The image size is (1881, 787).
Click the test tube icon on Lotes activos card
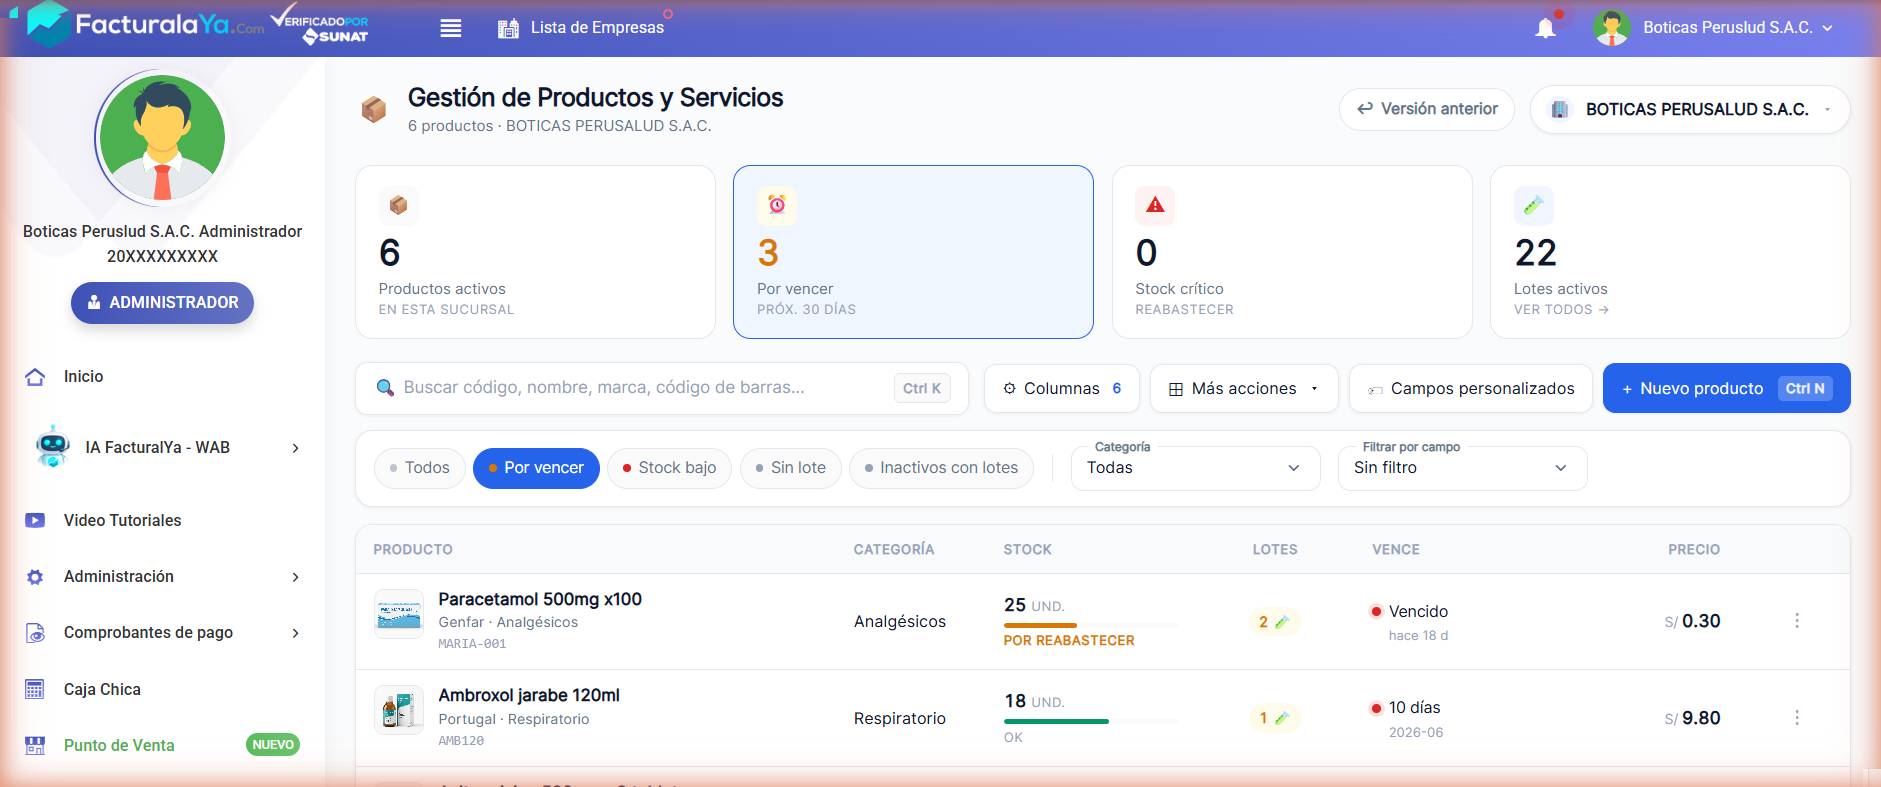1533,205
